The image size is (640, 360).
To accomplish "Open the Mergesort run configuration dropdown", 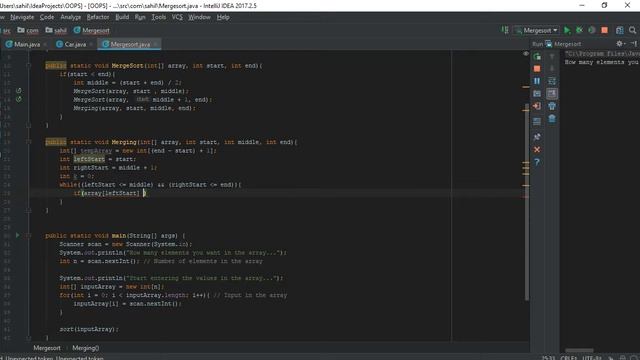I will 536,30.
